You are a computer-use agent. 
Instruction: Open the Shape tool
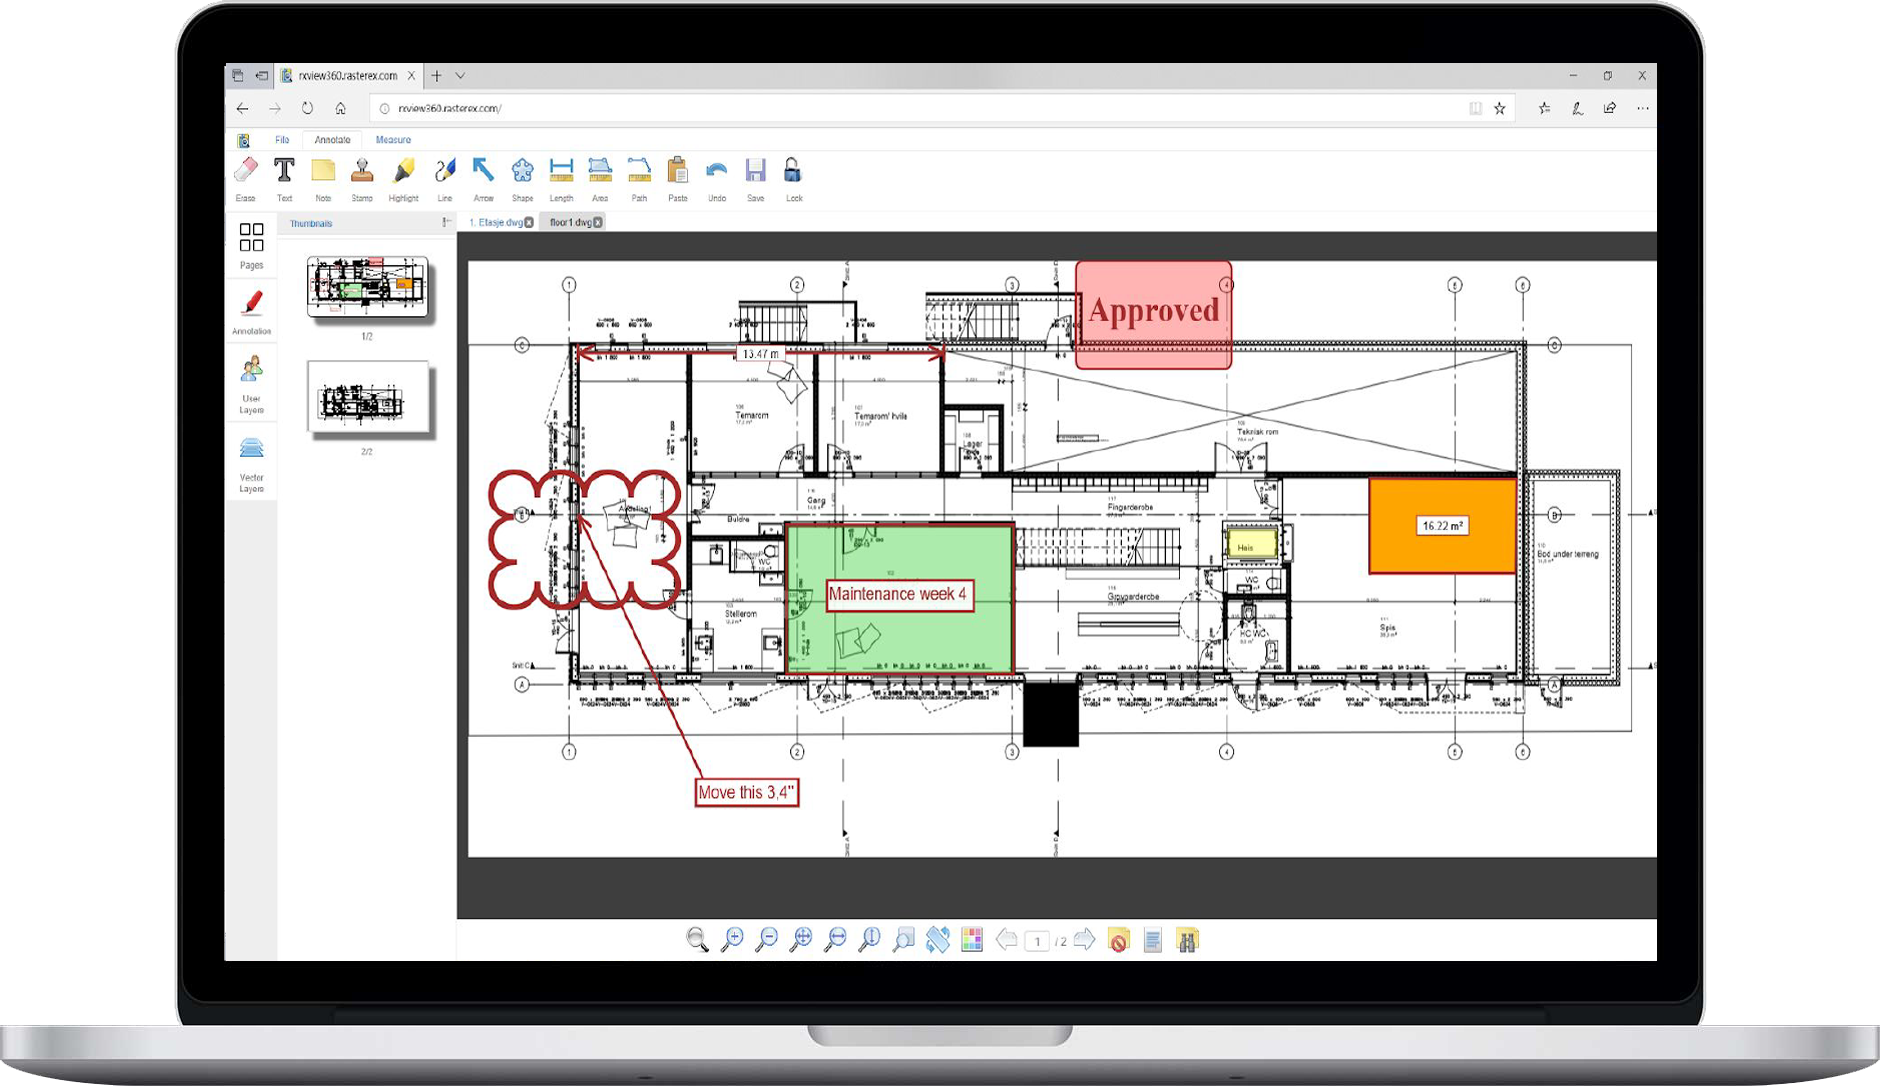point(522,170)
